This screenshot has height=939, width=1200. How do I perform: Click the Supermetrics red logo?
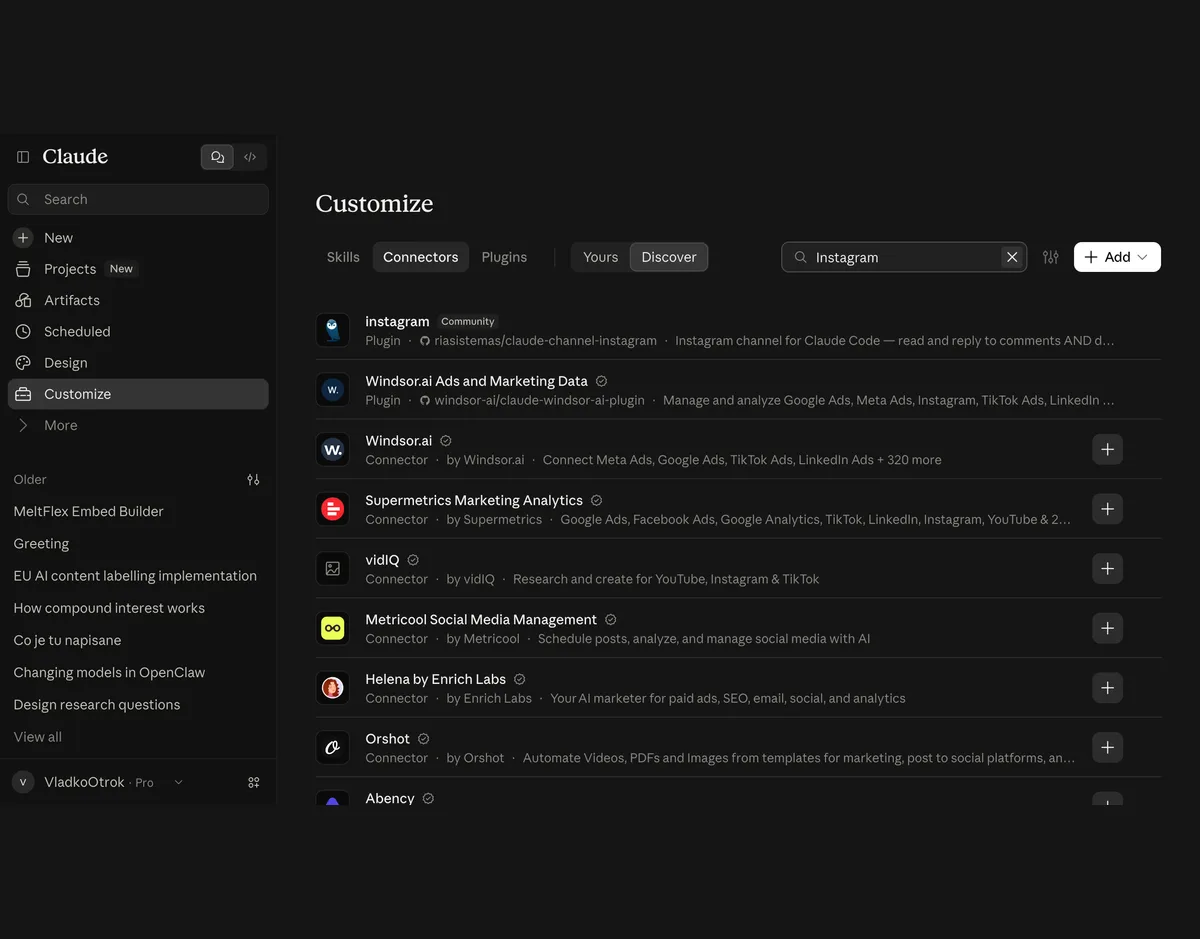coord(333,509)
